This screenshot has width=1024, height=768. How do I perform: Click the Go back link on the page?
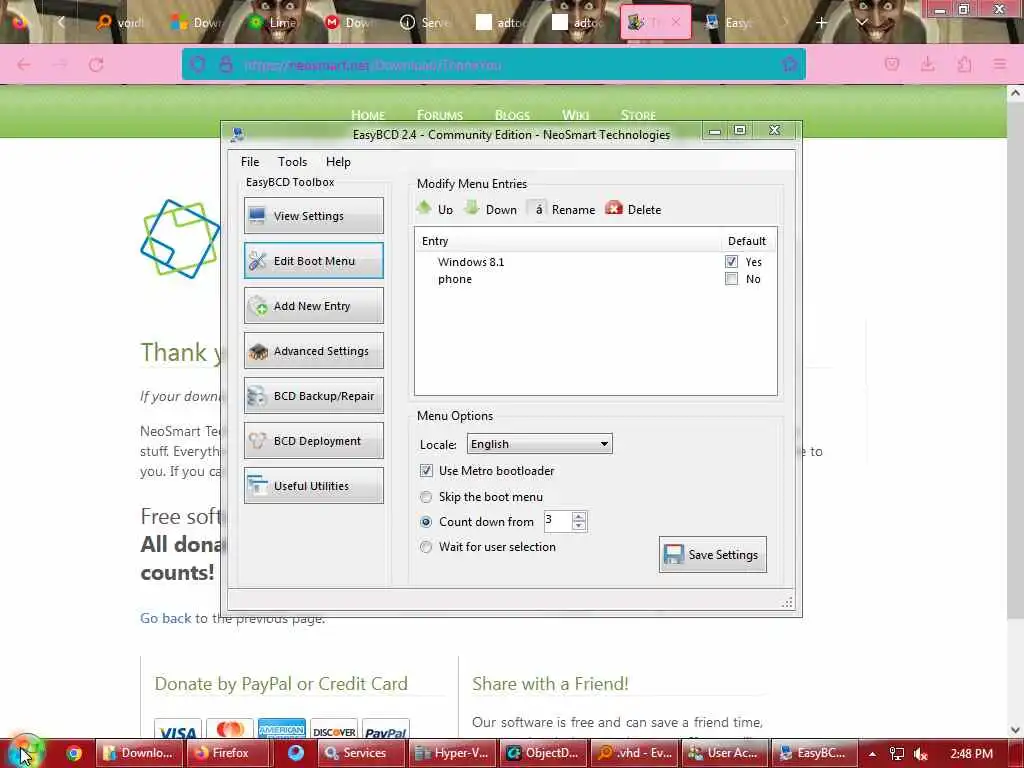coord(166,618)
